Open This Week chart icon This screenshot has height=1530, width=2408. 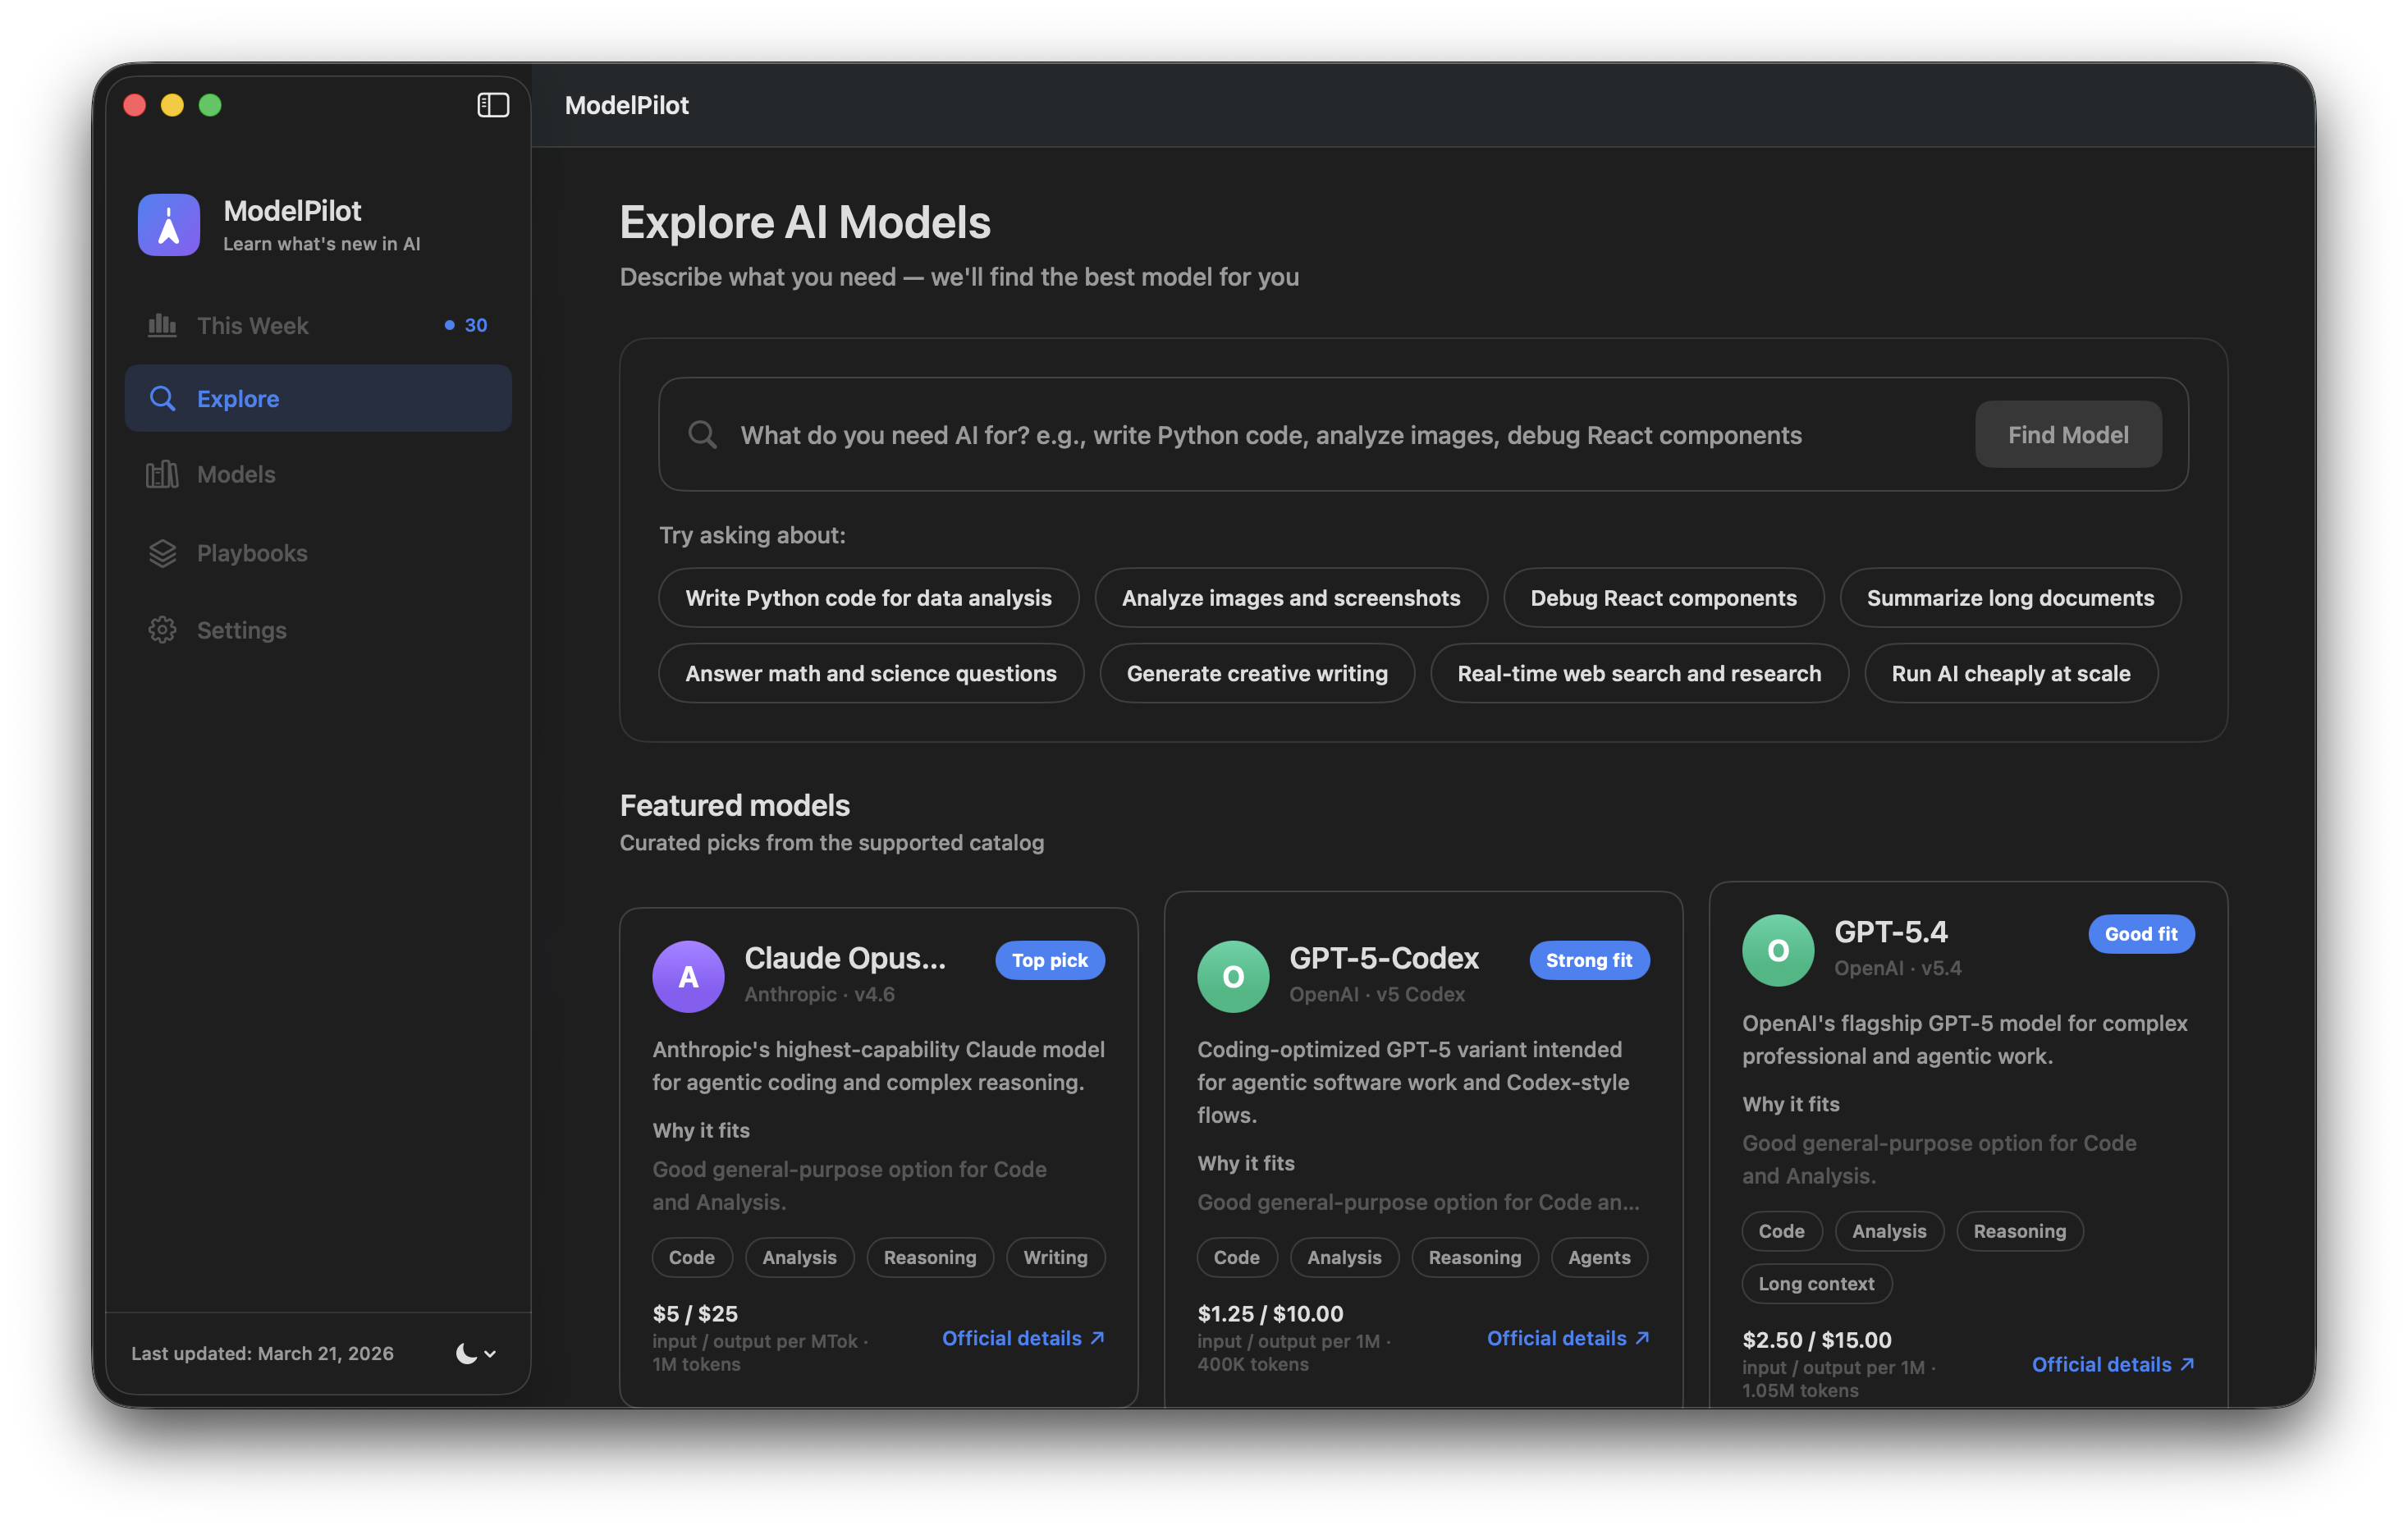click(162, 326)
